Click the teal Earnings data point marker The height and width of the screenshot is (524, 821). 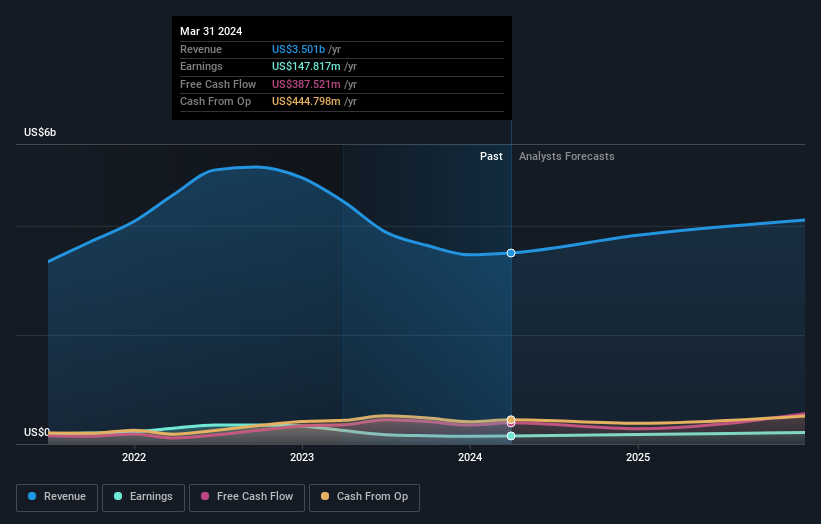tap(511, 436)
